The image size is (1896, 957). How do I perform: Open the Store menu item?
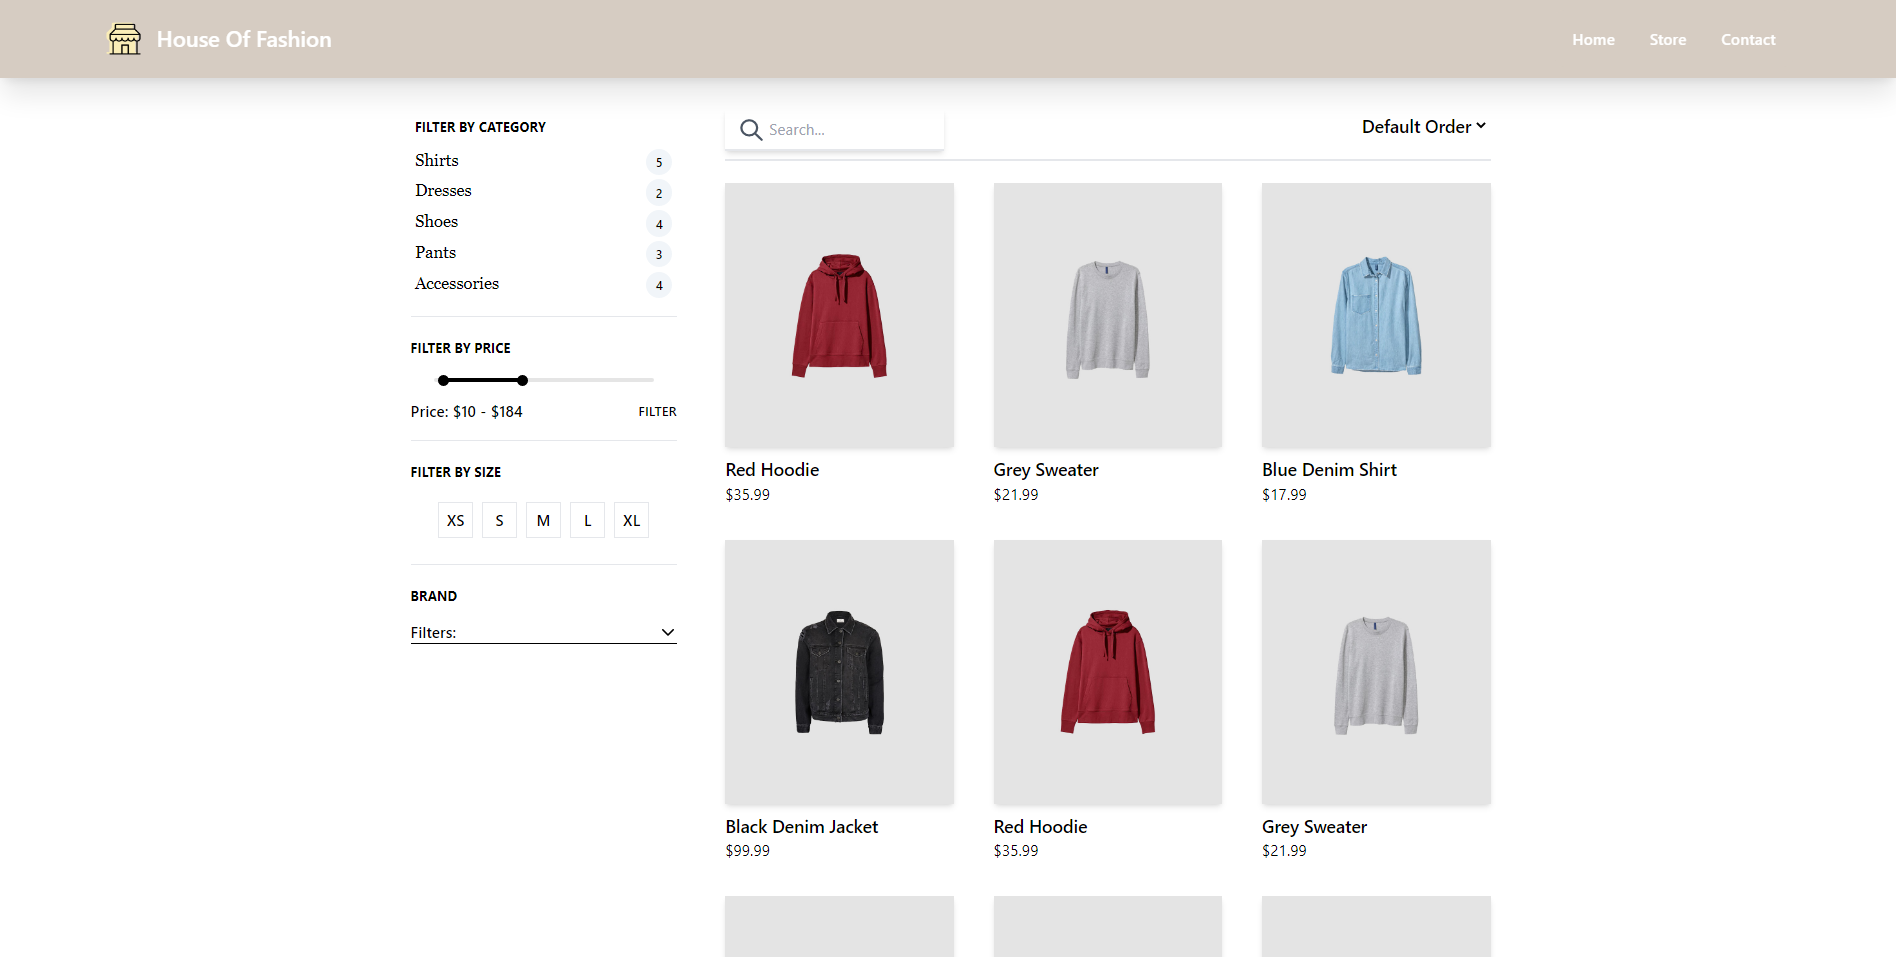1667,40
